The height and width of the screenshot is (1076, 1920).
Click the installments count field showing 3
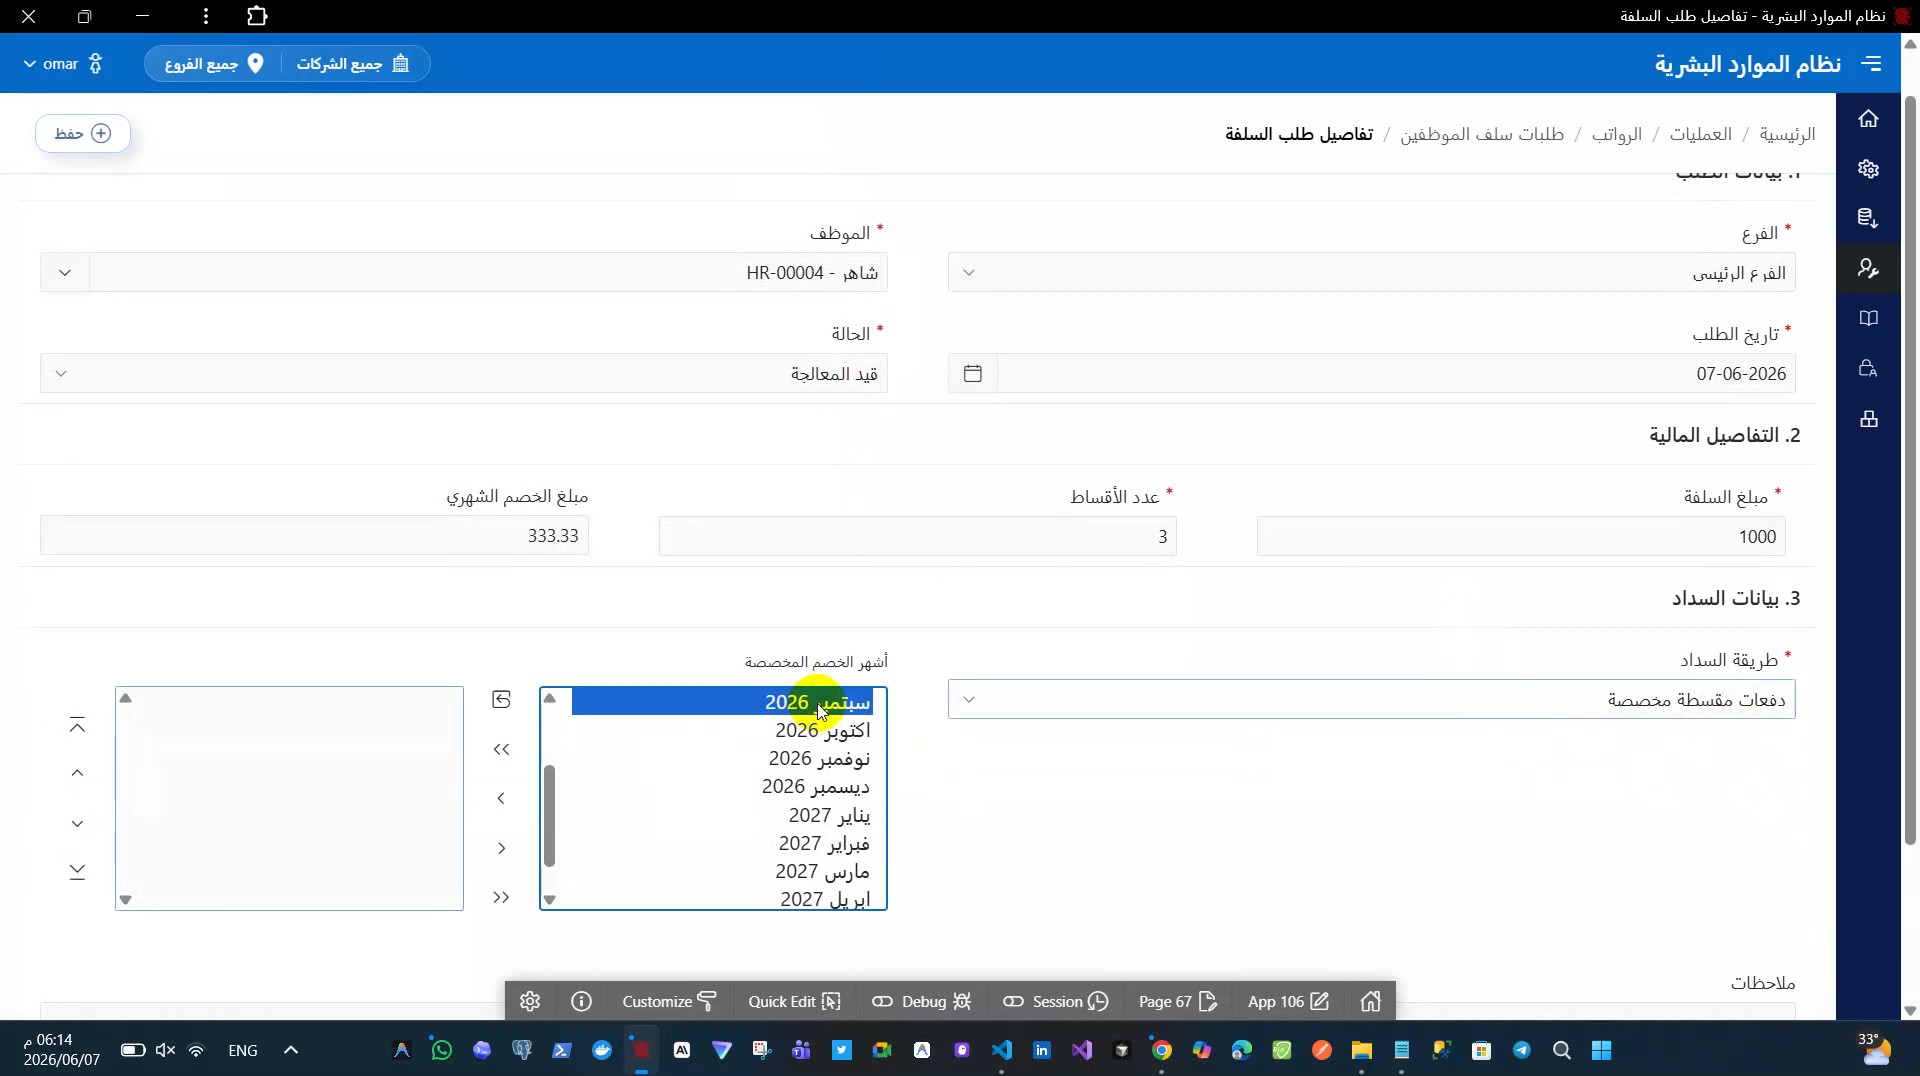918,537
